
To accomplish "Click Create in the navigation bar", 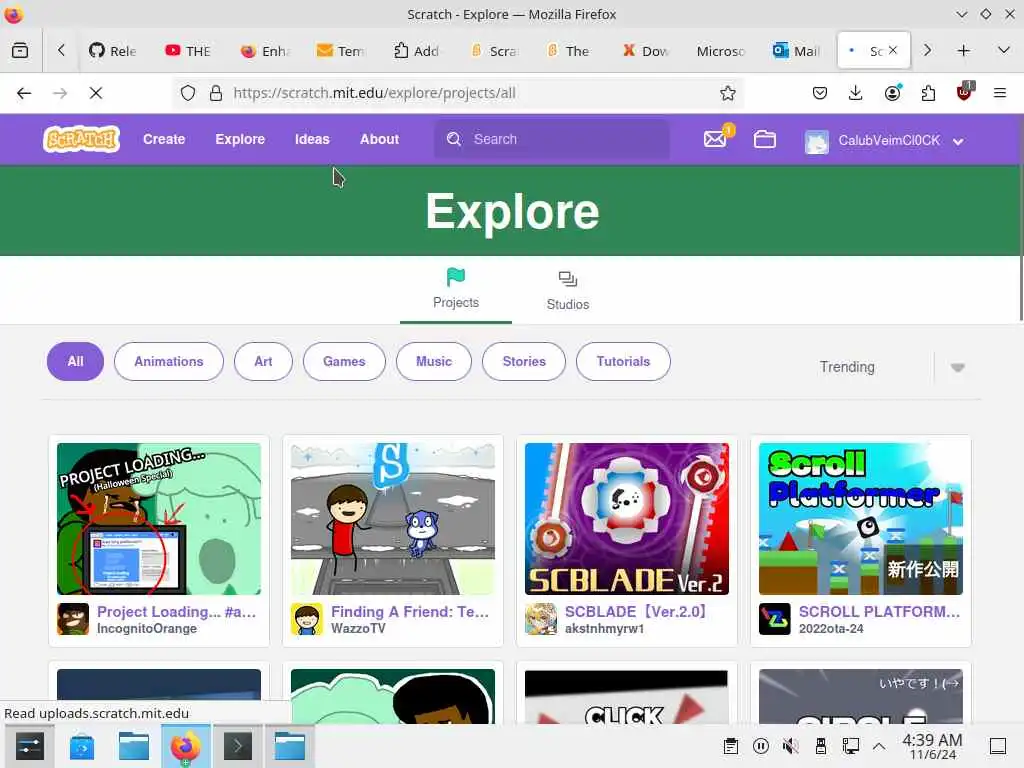I will pos(164,139).
